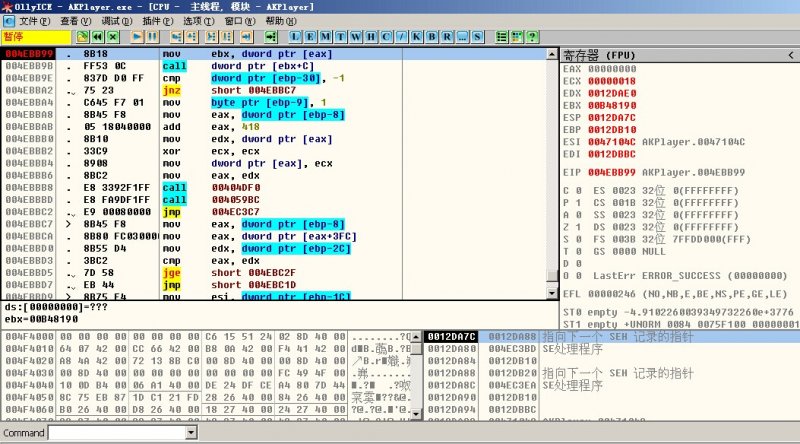Select the instruction at address 004EBB99

[x=273, y=54]
